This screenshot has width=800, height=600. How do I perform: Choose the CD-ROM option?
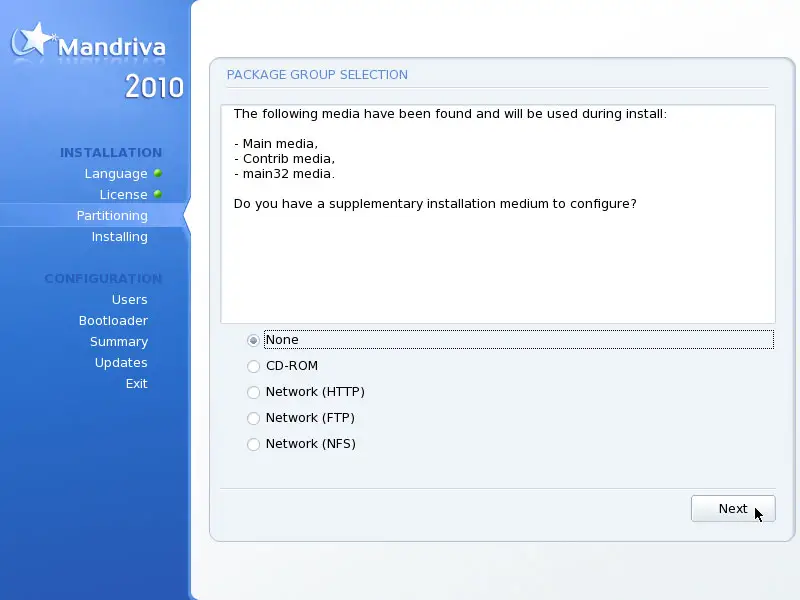254,366
